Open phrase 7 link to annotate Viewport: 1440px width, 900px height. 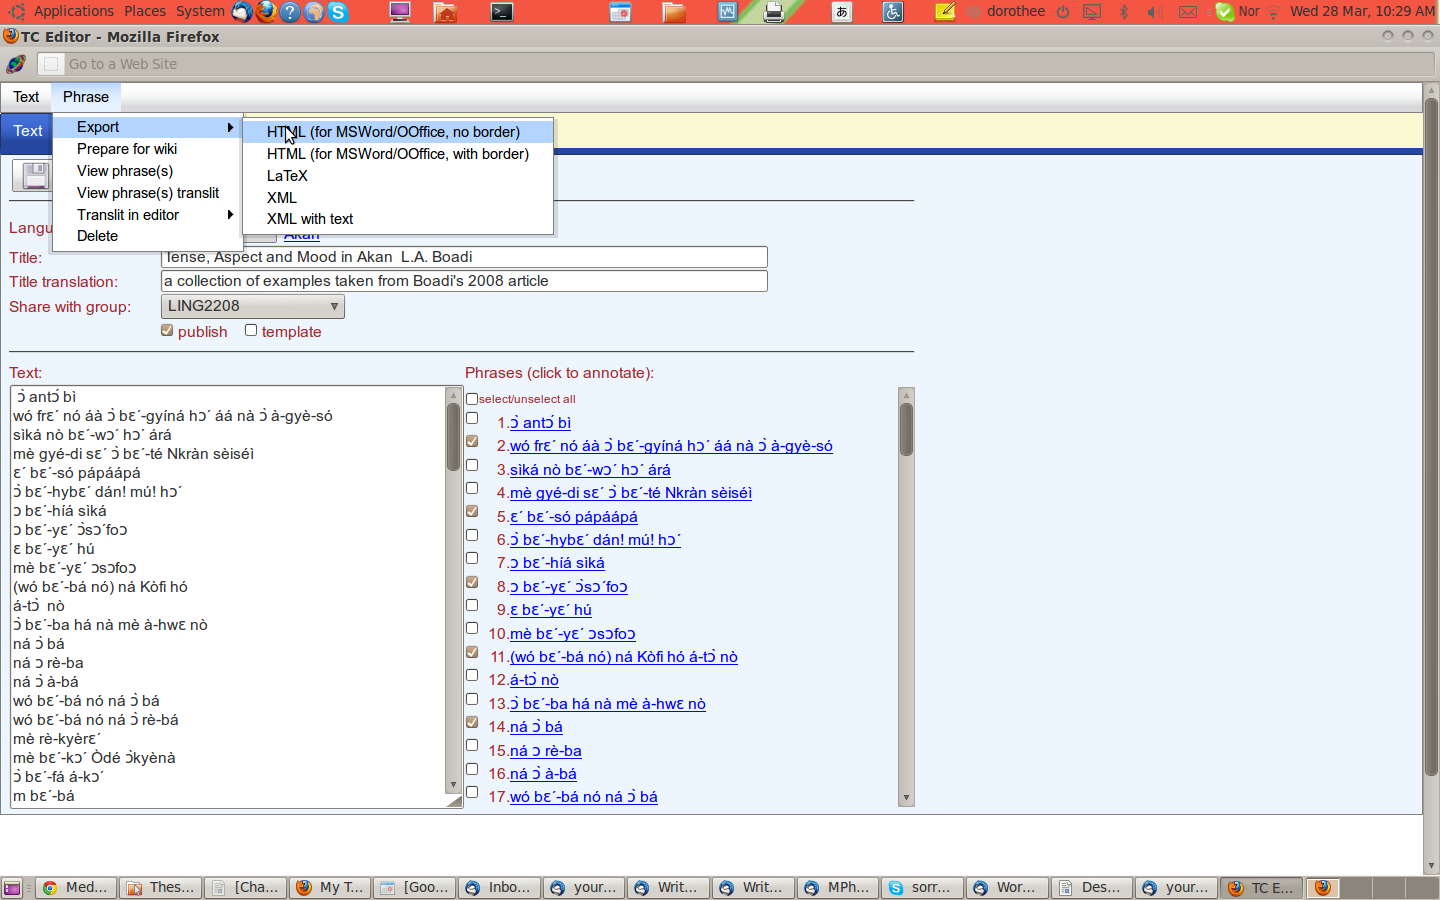click(557, 563)
